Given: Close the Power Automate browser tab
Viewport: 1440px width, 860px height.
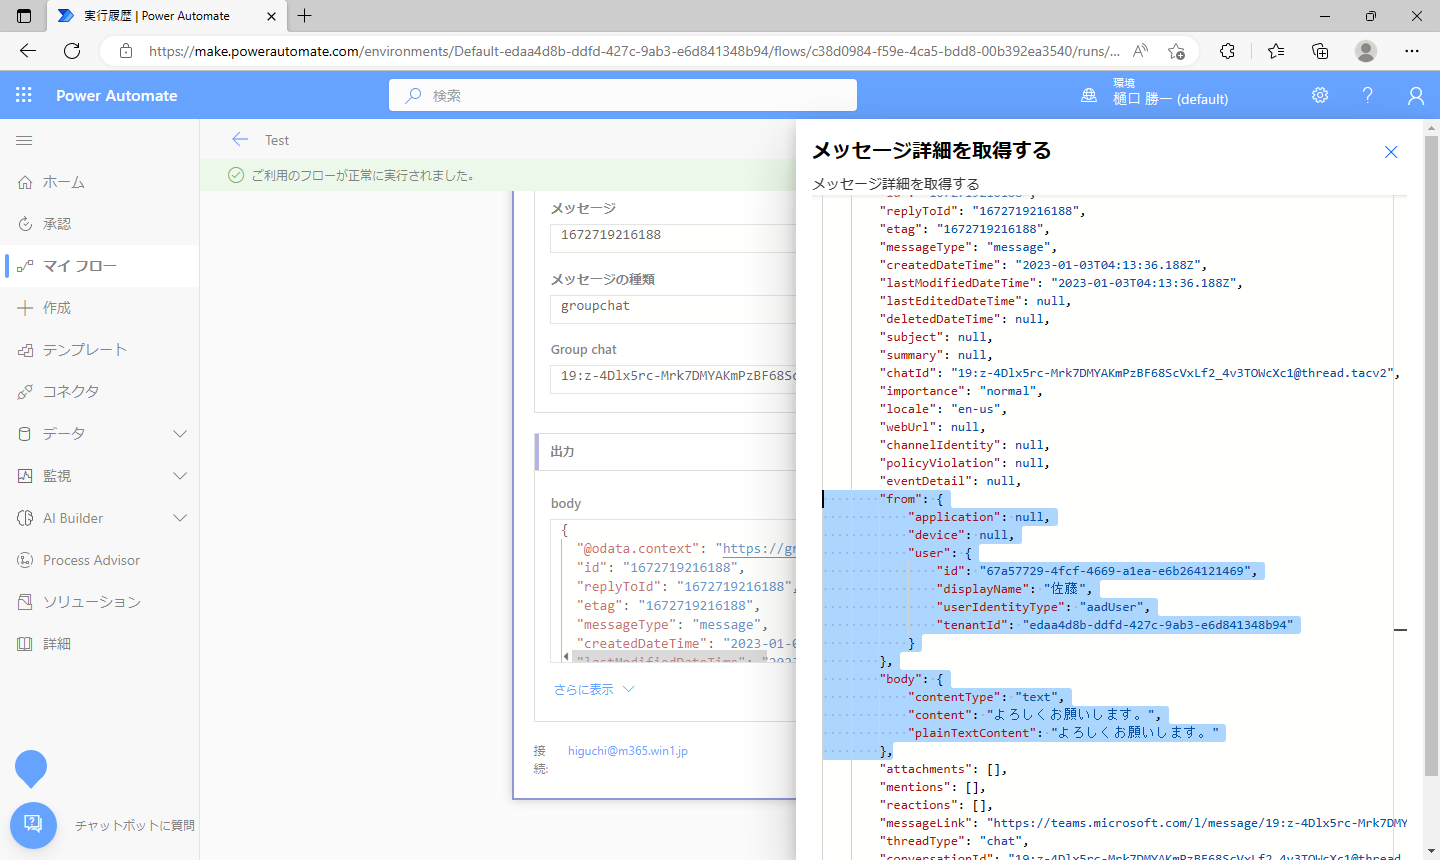Looking at the screenshot, I should click(269, 16).
